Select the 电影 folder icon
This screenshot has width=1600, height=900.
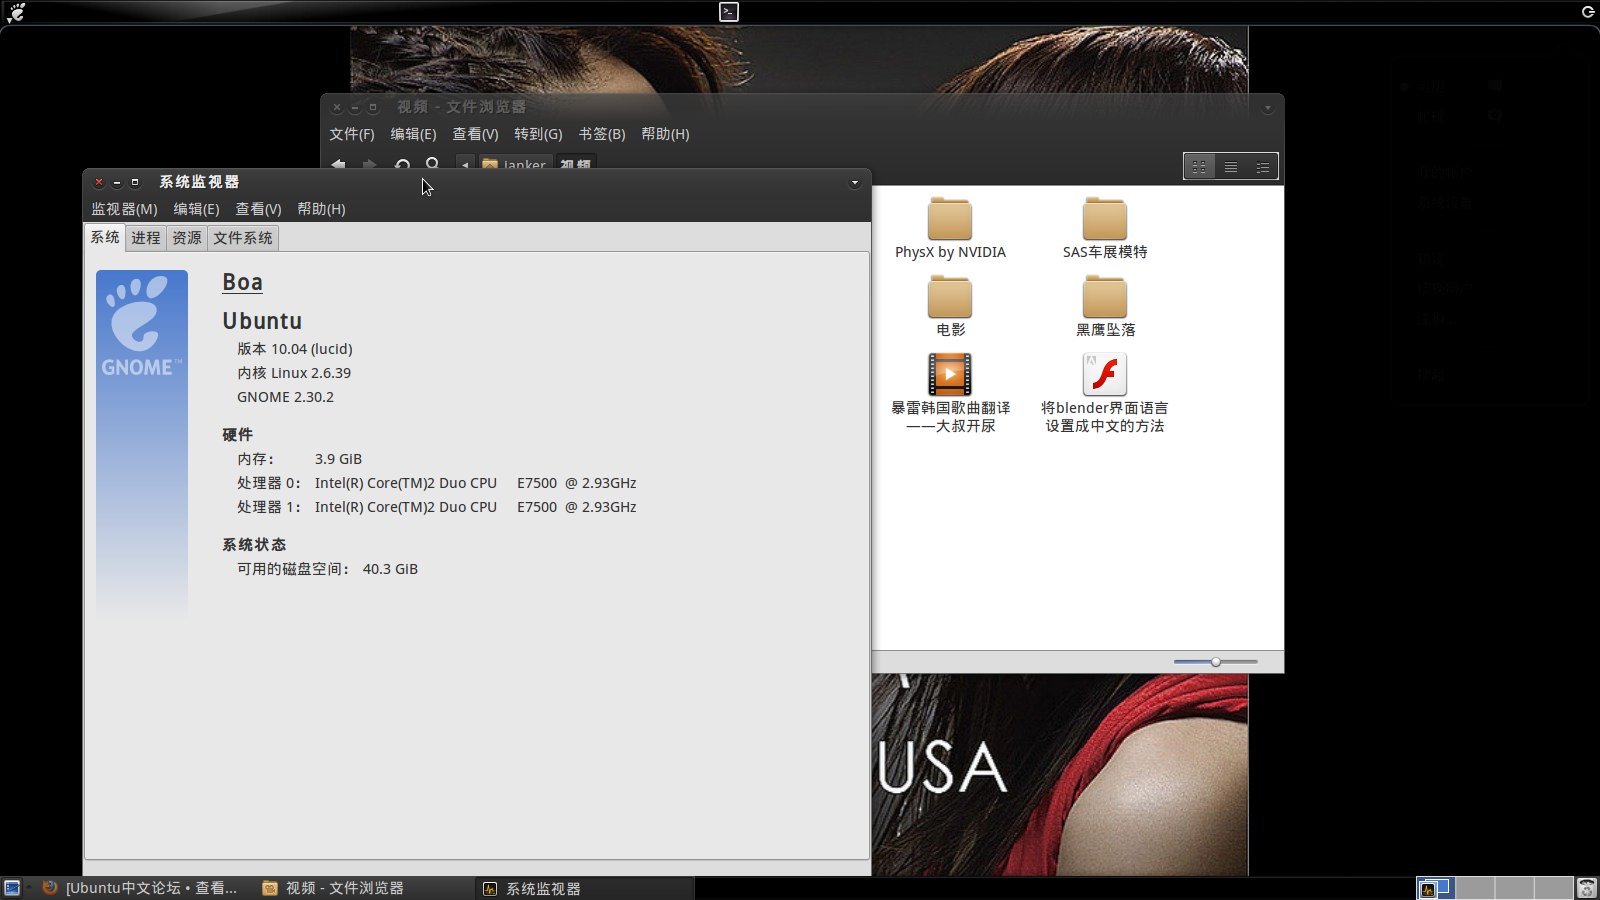(x=949, y=297)
